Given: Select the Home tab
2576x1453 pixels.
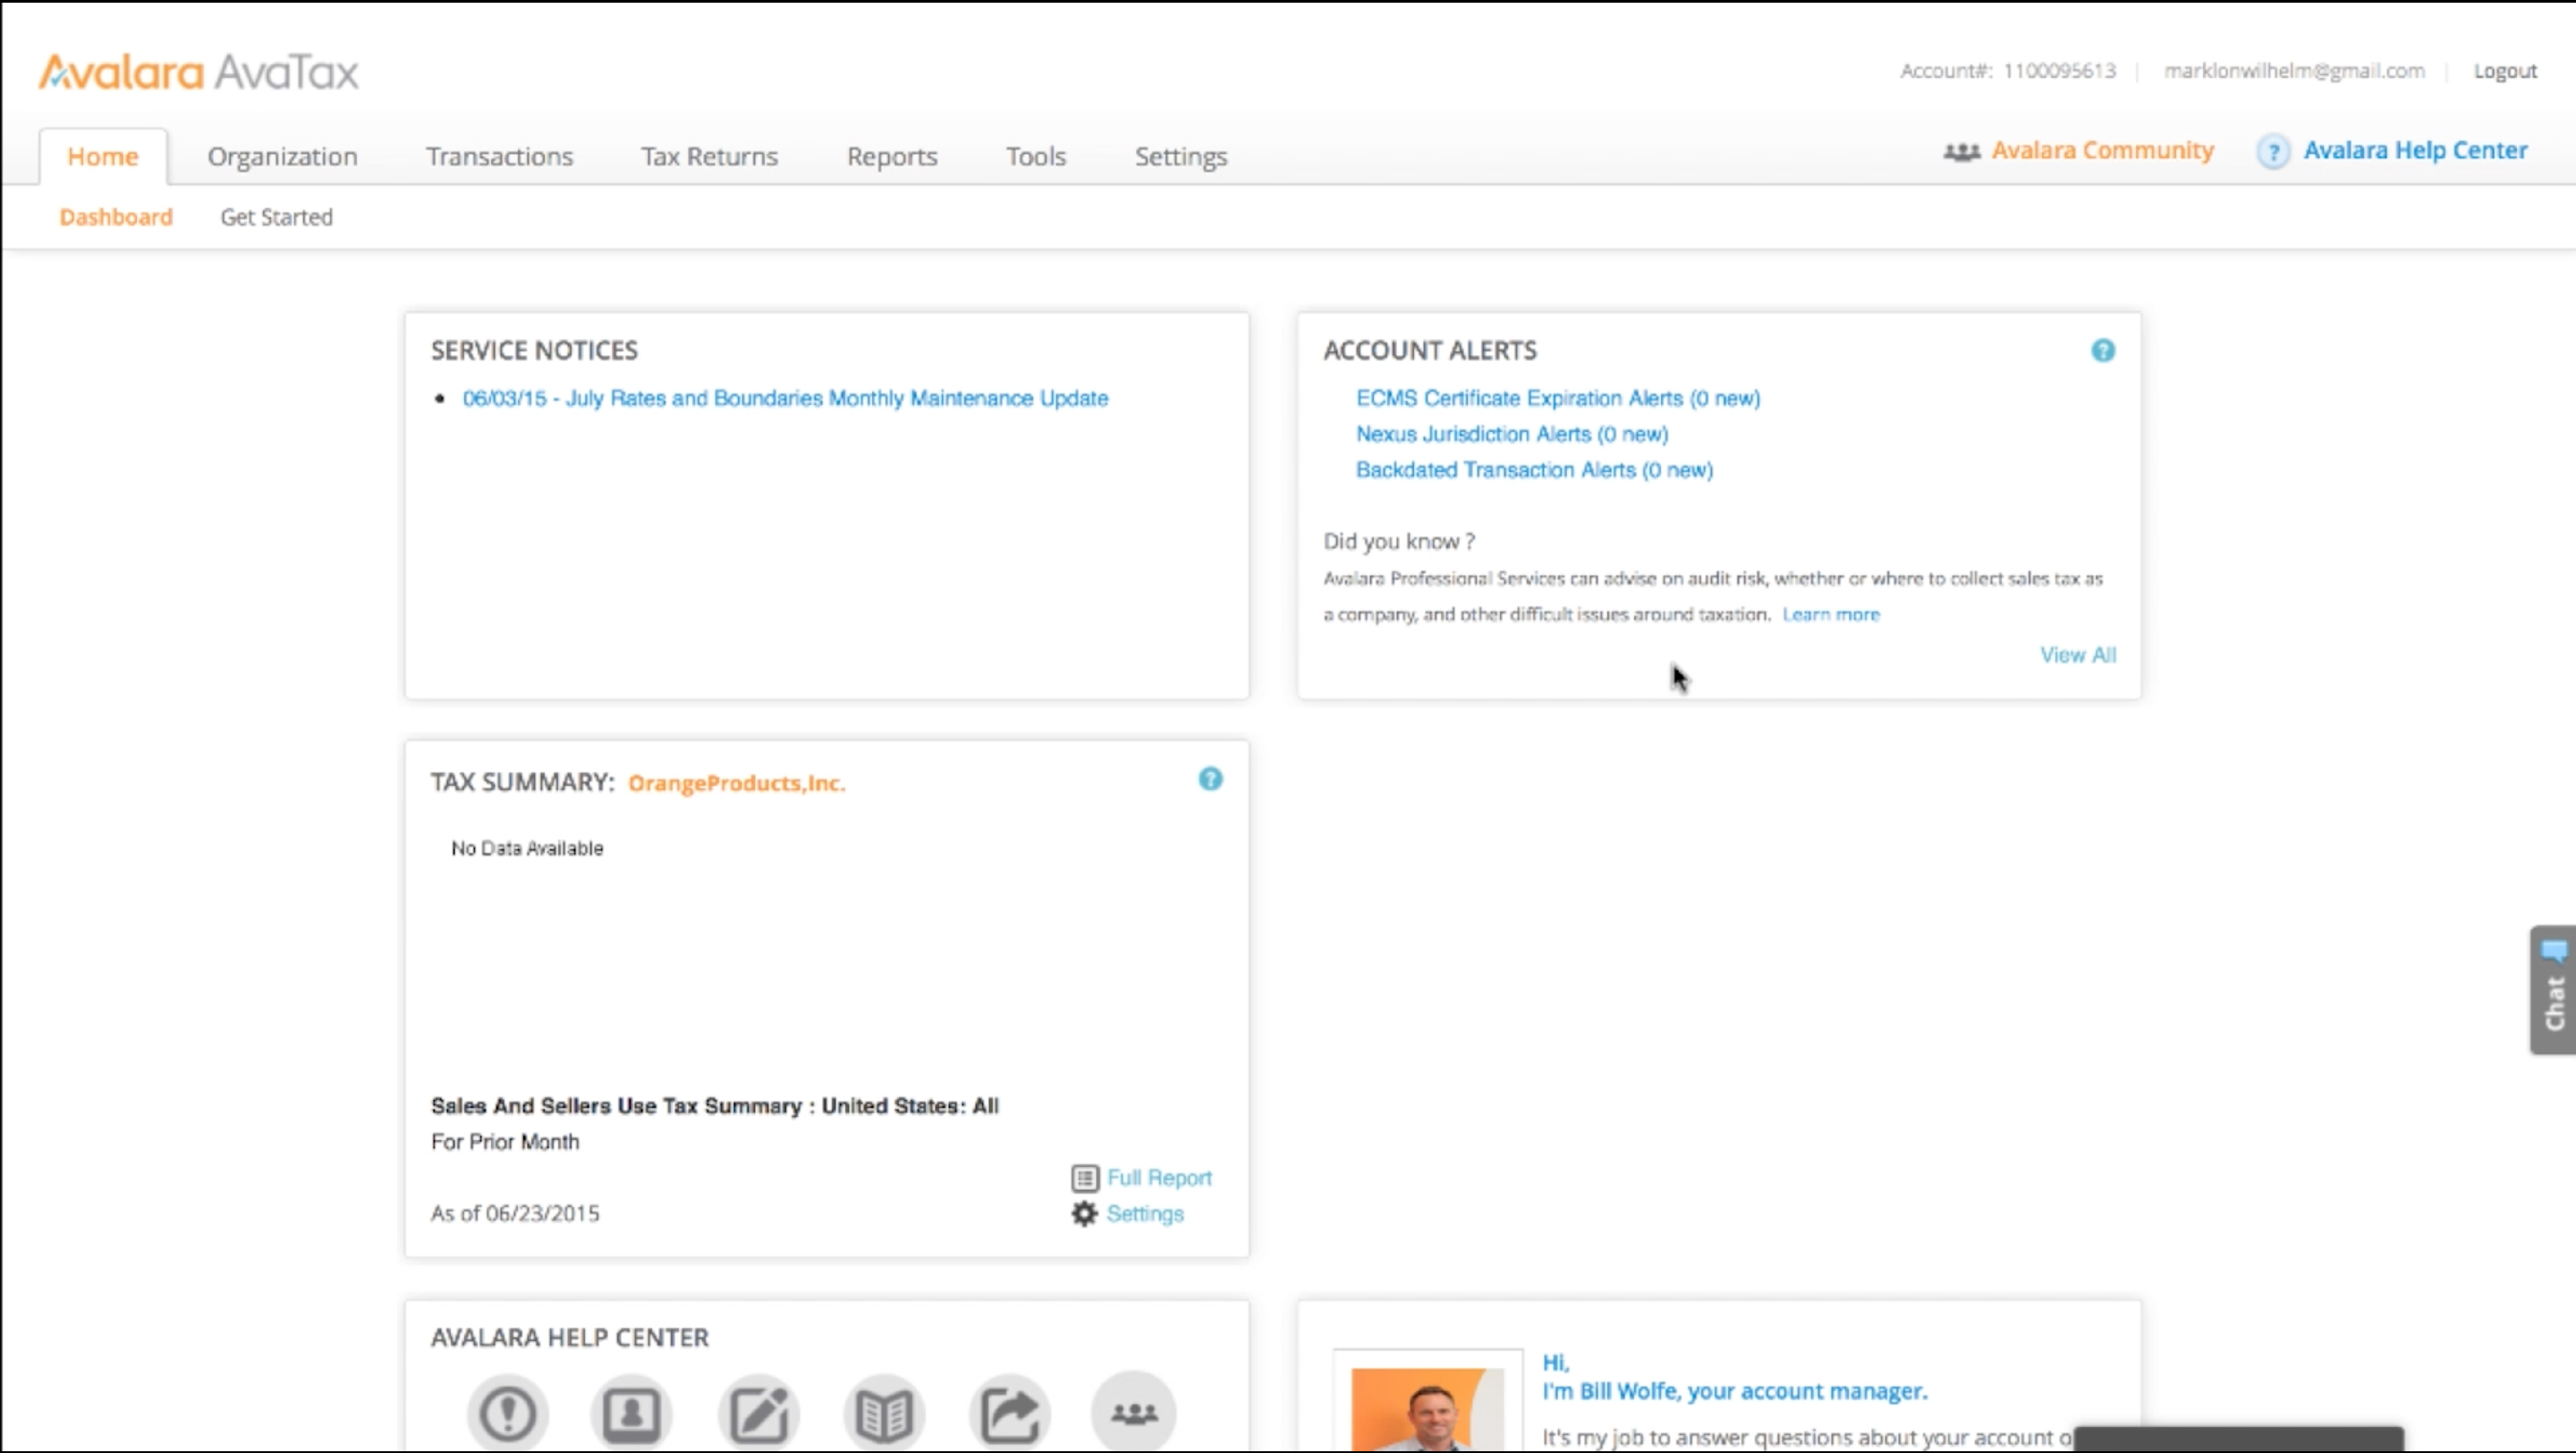Looking at the screenshot, I should [103, 156].
